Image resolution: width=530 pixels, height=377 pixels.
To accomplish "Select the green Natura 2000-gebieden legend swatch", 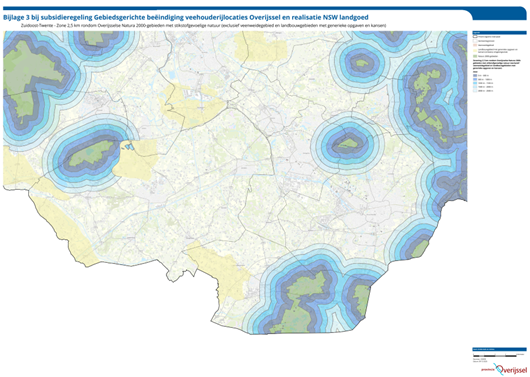I will (x=475, y=56).
